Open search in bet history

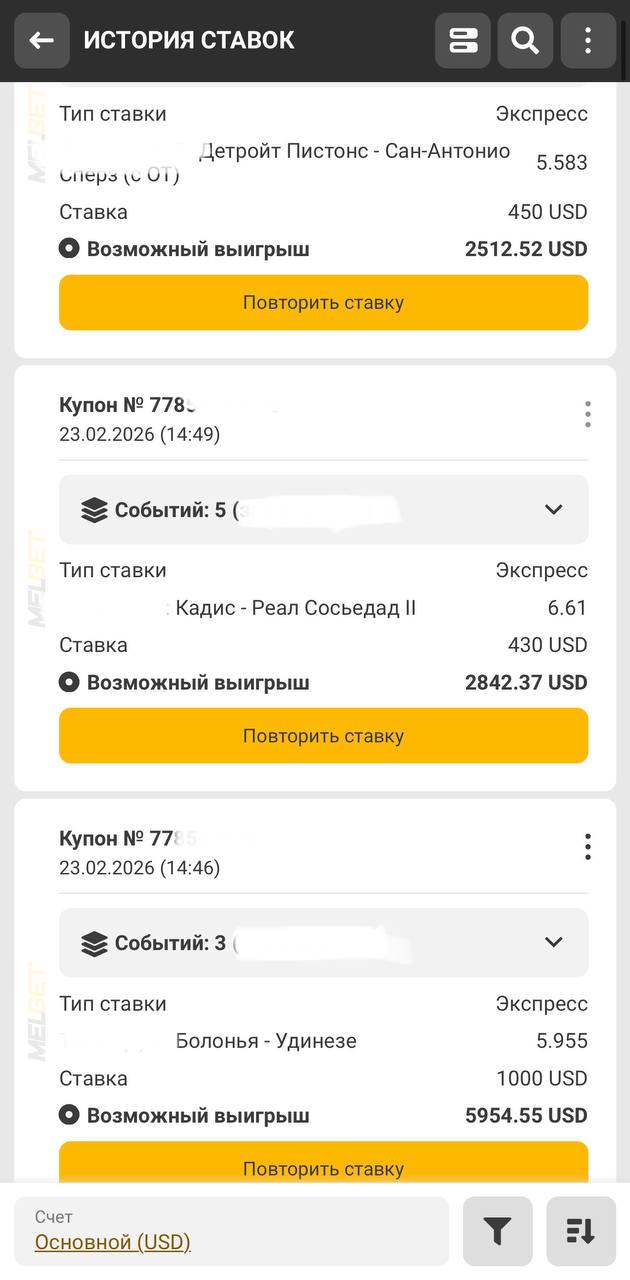[x=525, y=41]
